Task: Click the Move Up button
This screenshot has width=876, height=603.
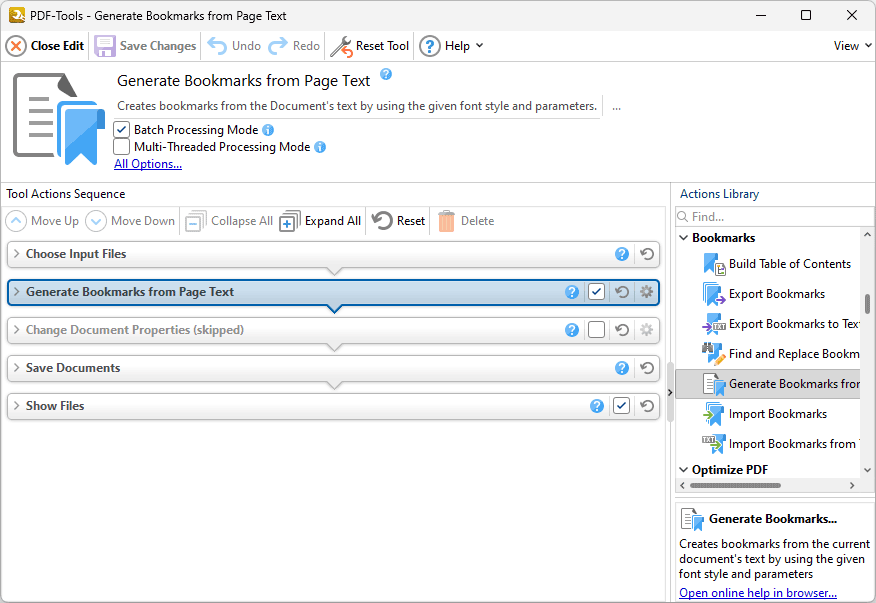Action: pyautogui.click(x=42, y=221)
